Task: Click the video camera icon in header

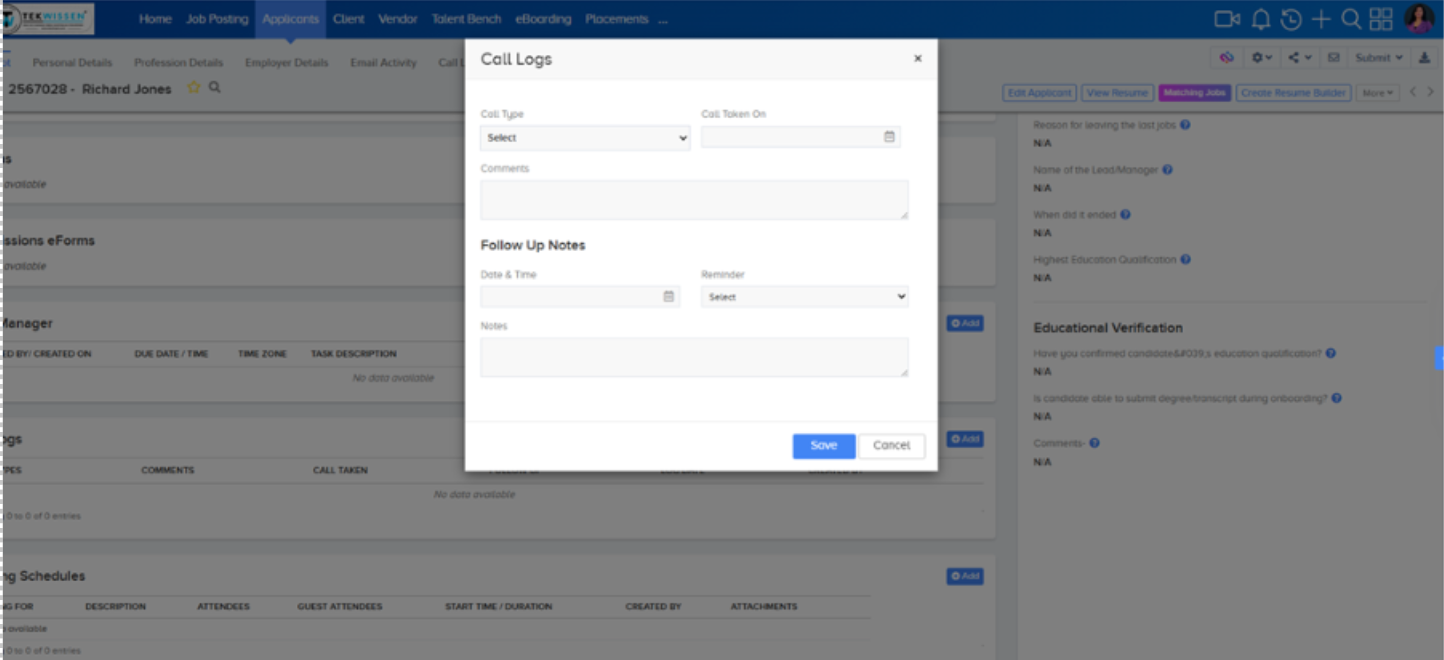Action: pos(1226,19)
